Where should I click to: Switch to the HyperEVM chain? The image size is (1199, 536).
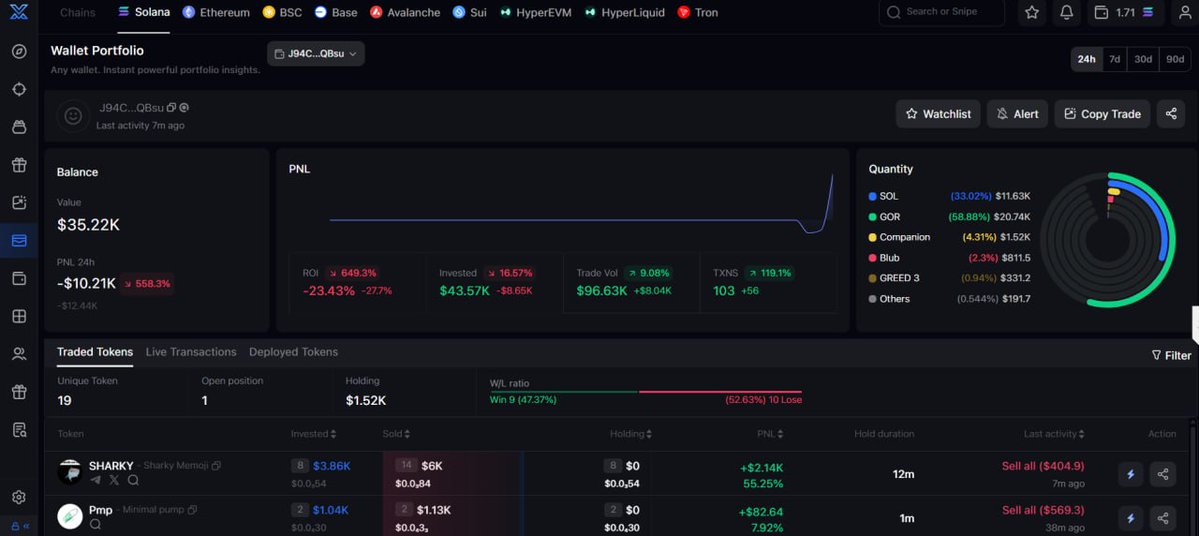point(535,13)
